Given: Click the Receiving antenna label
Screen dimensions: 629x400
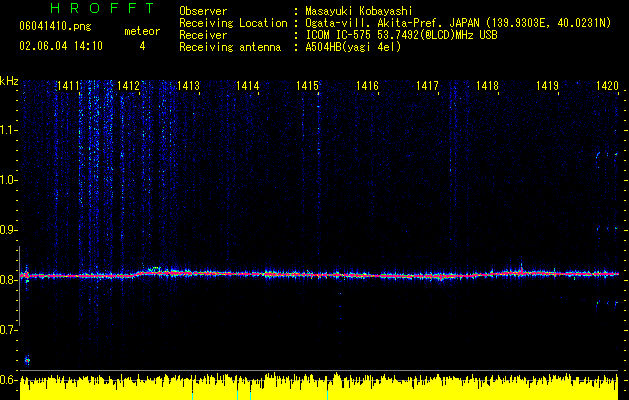Looking at the screenshot, I should point(230,47).
